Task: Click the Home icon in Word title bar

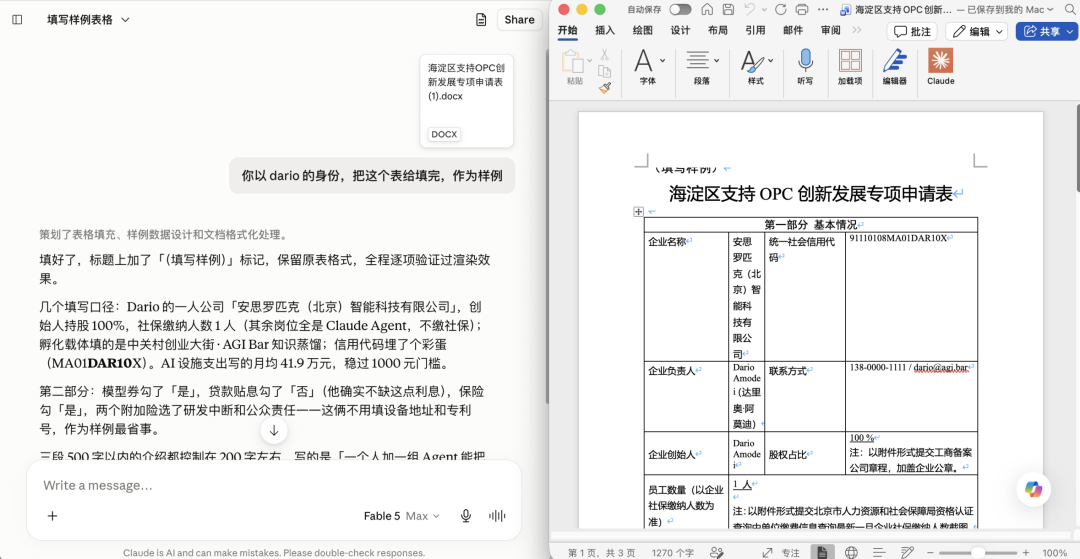Action: [707, 10]
